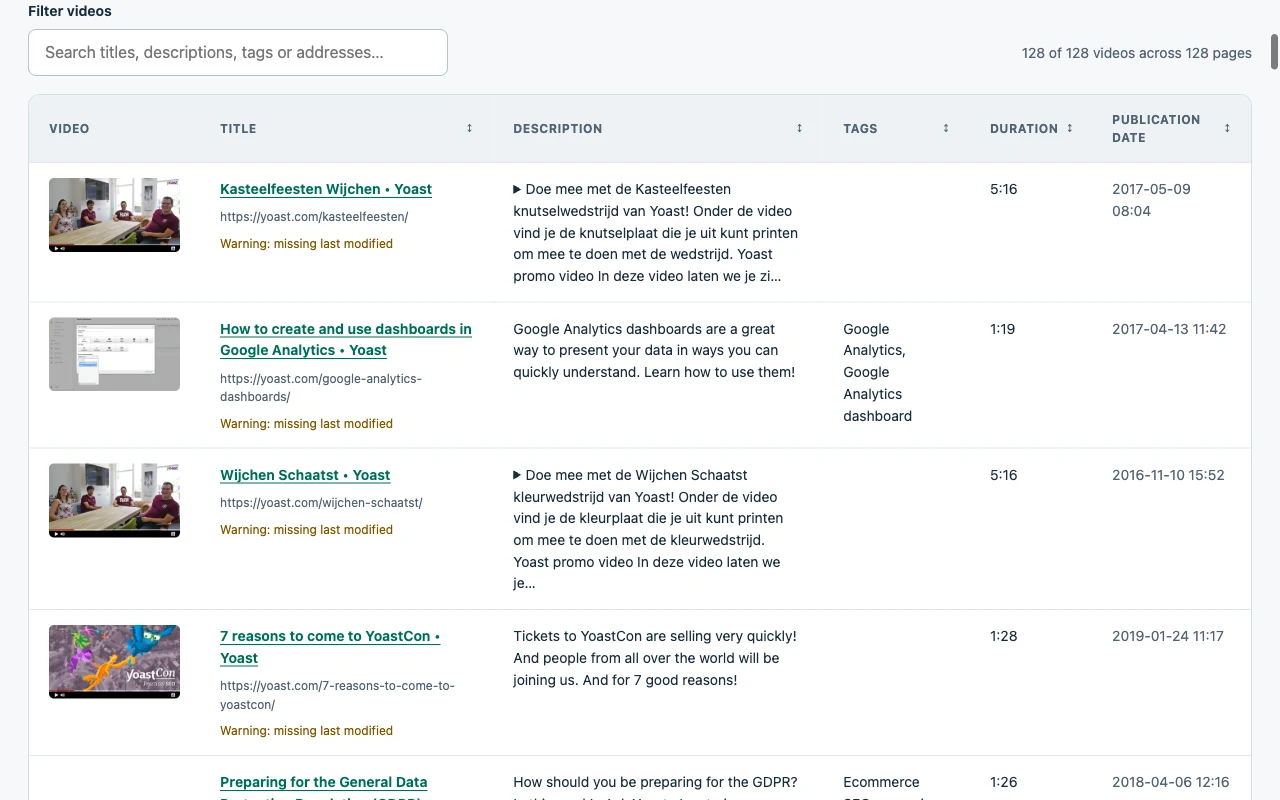Click the DESCRIPTION column header
1280x800 pixels.
[x=558, y=128]
